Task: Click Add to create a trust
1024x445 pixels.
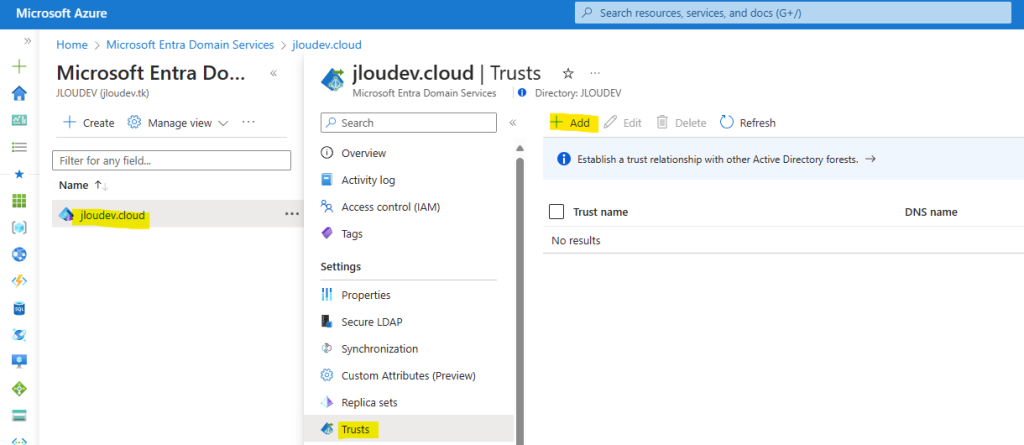Action: point(571,123)
